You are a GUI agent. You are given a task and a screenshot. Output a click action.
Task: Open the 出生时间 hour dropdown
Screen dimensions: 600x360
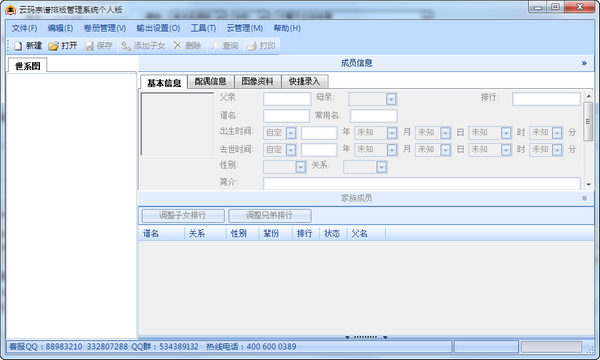coord(506,133)
